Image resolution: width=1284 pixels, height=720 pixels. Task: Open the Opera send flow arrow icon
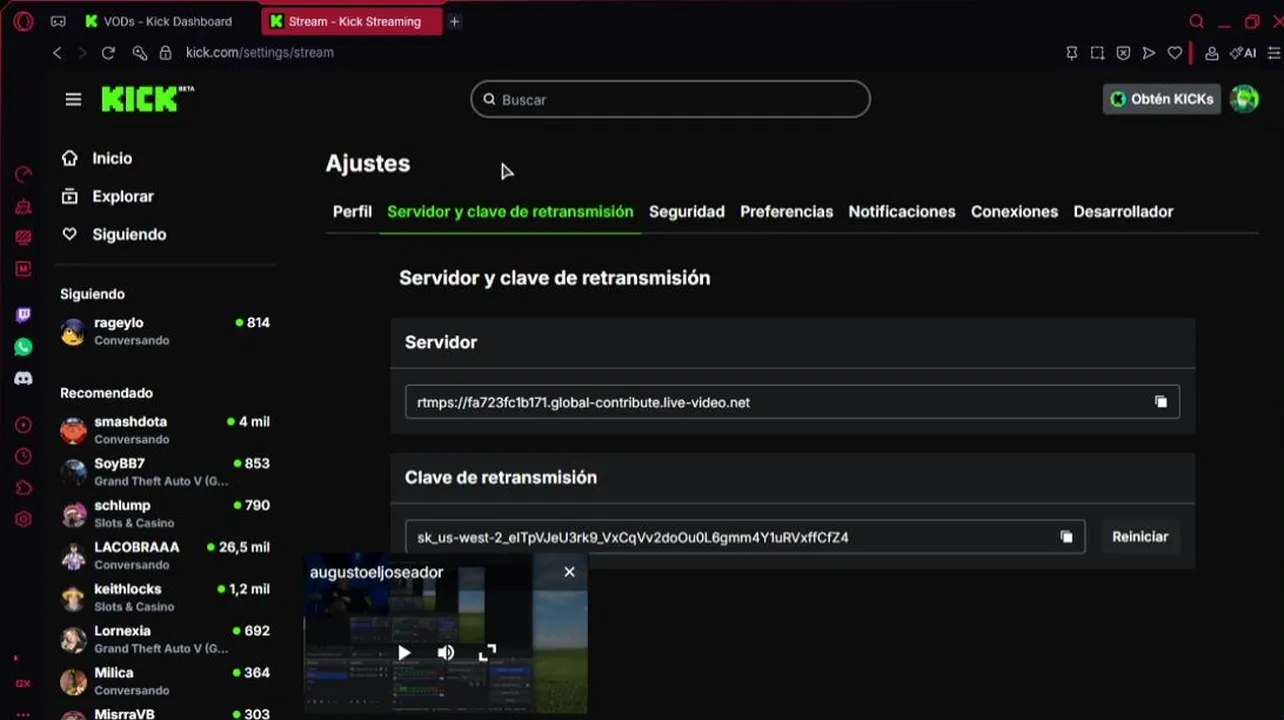1149,53
